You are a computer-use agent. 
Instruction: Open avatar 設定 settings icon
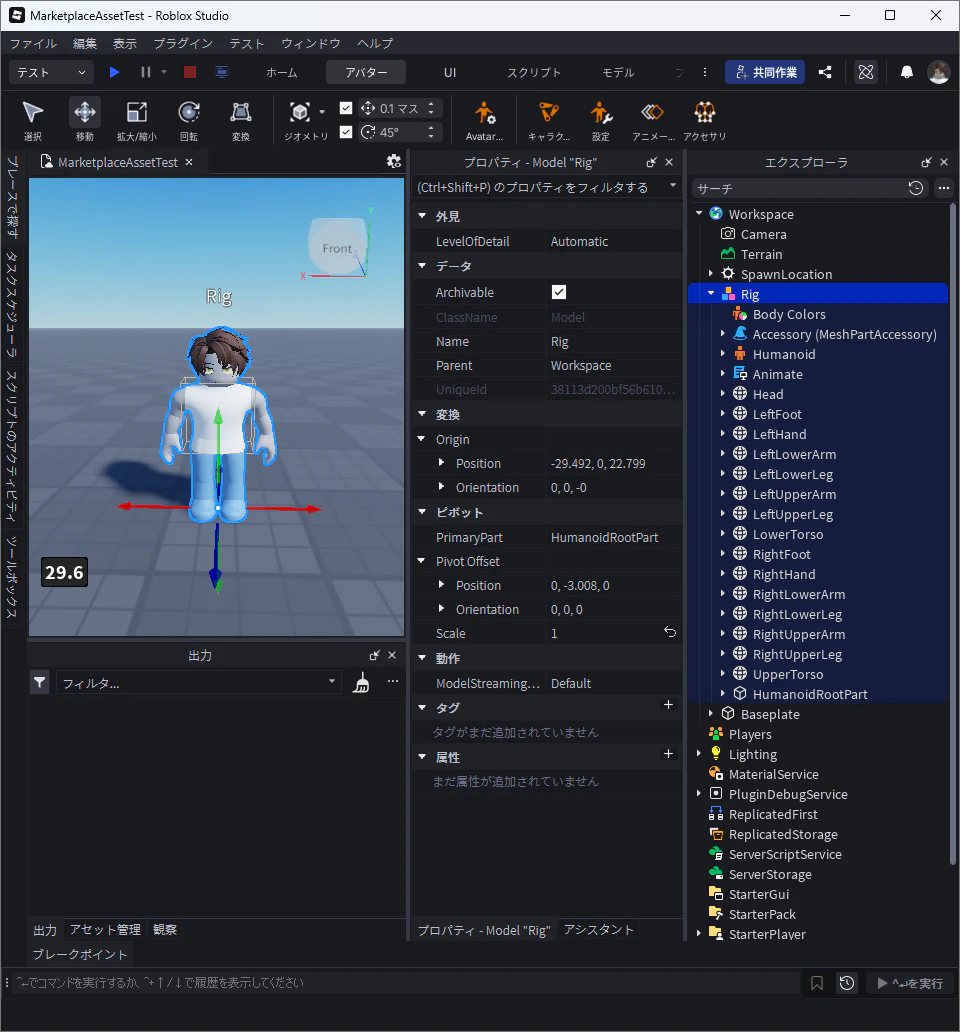[601, 120]
